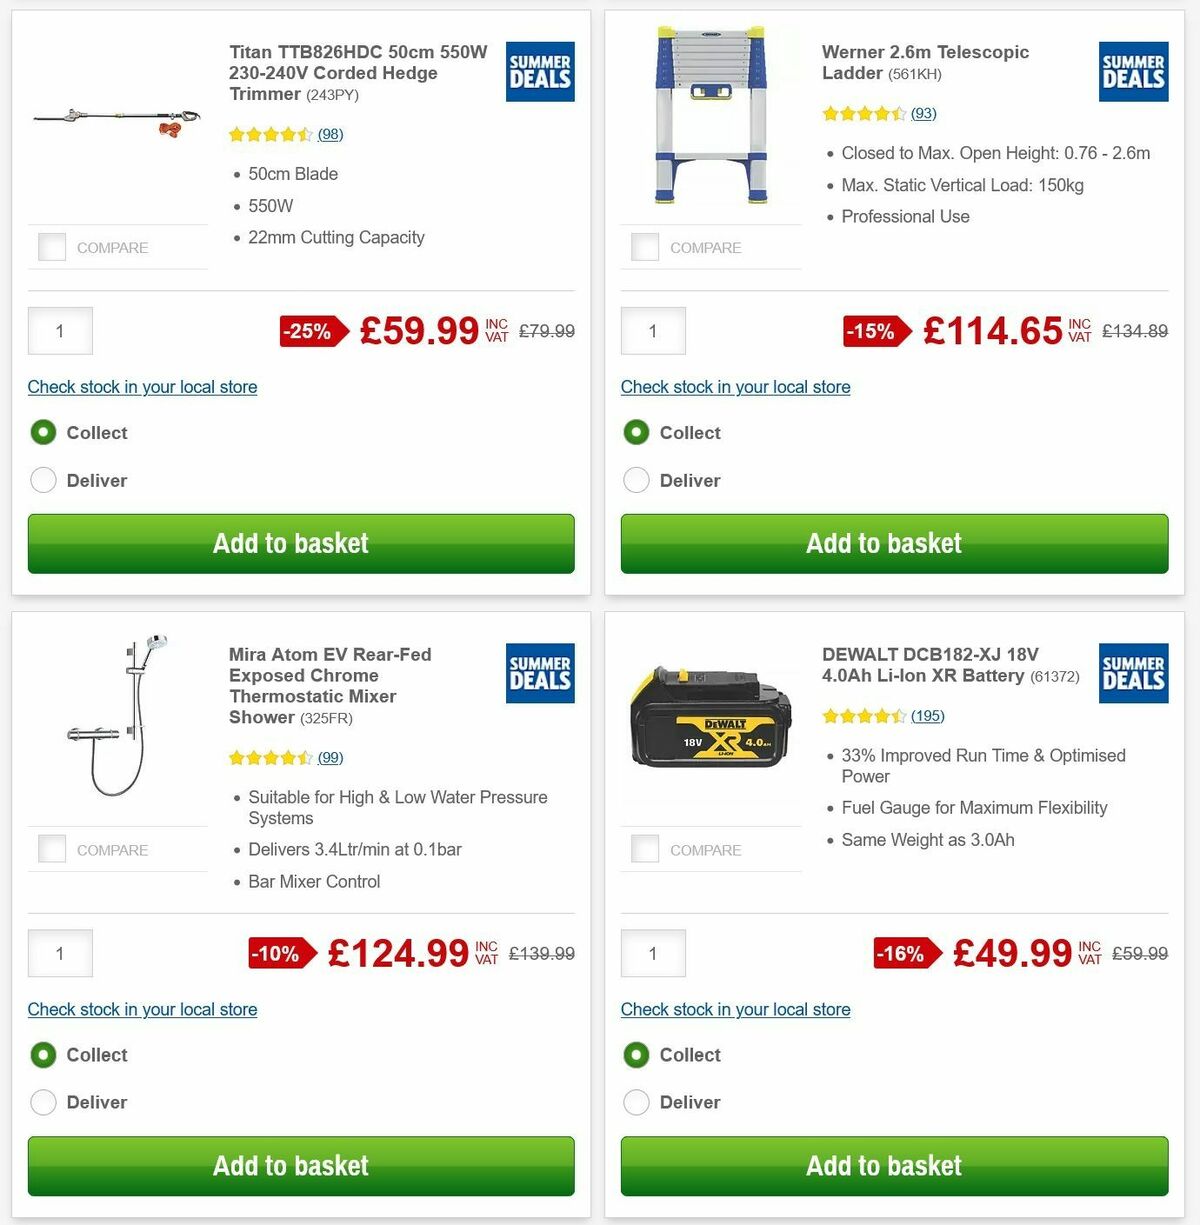Click the Summer Deals badge on the Titan trimmer
The height and width of the screenshot is (1225, 1200).
pos(539,71)
